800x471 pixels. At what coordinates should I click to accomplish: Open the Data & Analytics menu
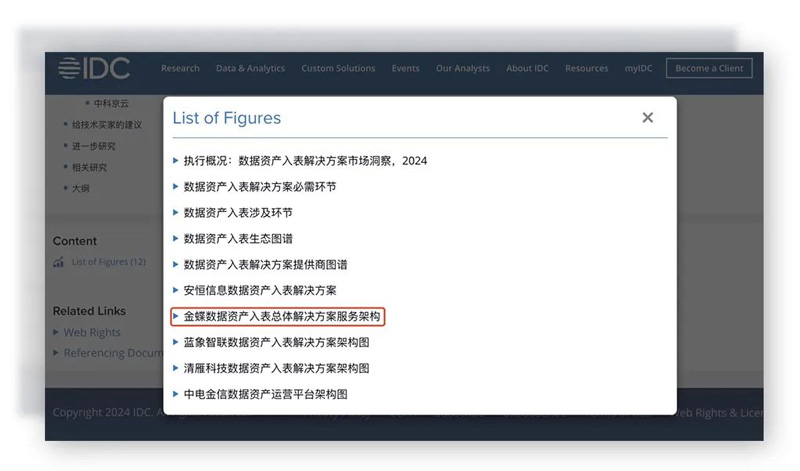click(x=250, y=69)
